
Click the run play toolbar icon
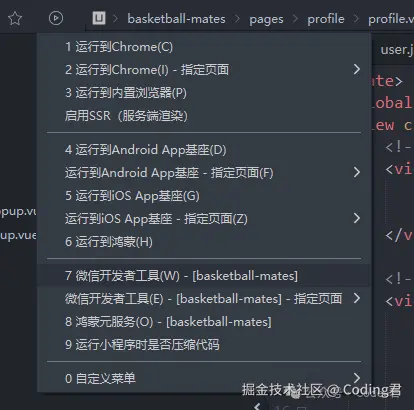tap(56, 18)
